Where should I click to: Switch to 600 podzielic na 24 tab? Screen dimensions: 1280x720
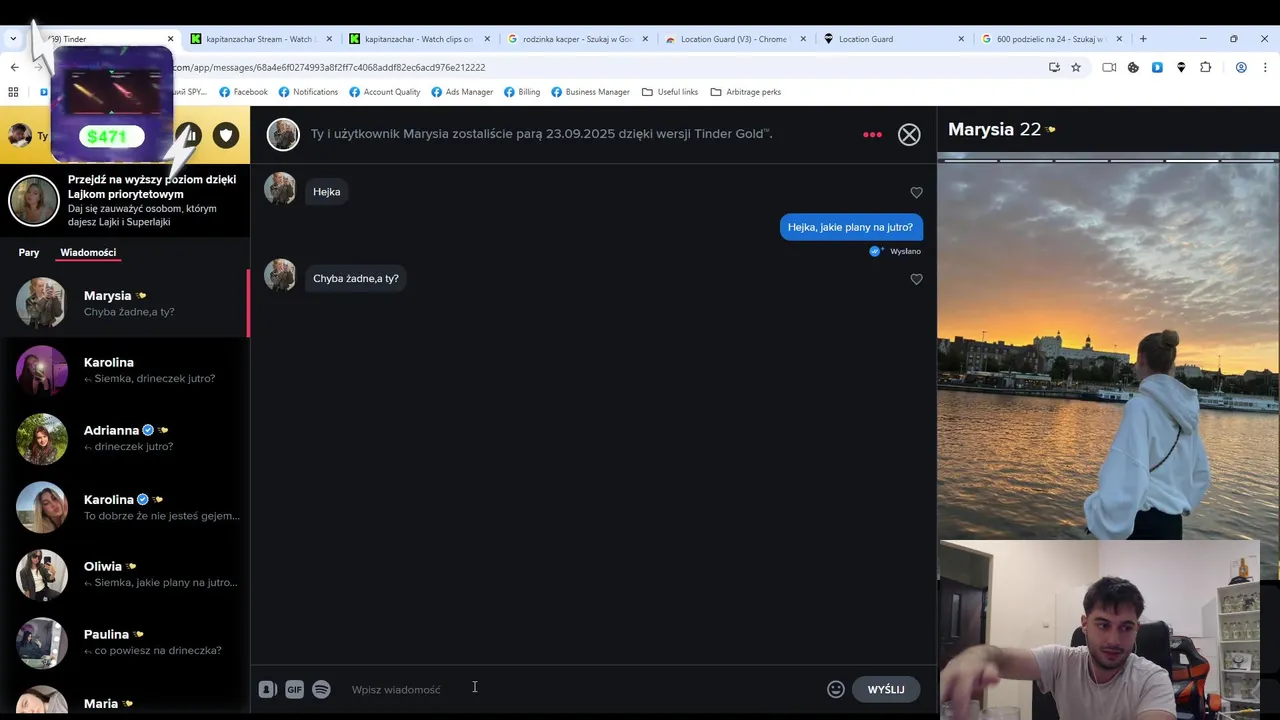point(1050,39)
